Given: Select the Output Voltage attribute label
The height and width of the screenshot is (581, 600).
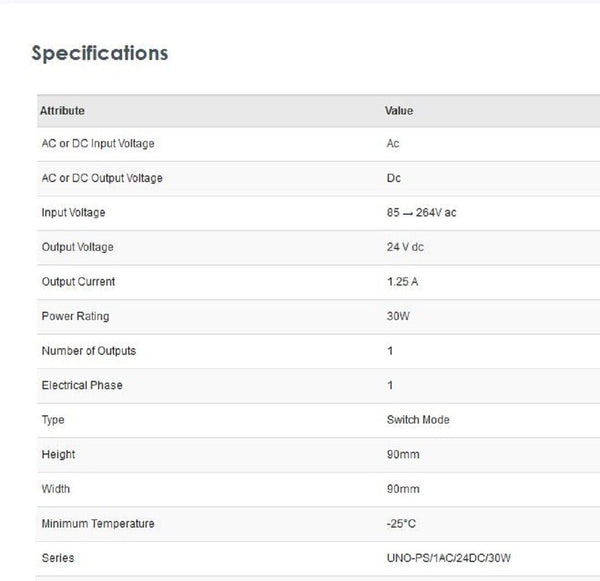Looking at the screenshot, I should 78,247.
